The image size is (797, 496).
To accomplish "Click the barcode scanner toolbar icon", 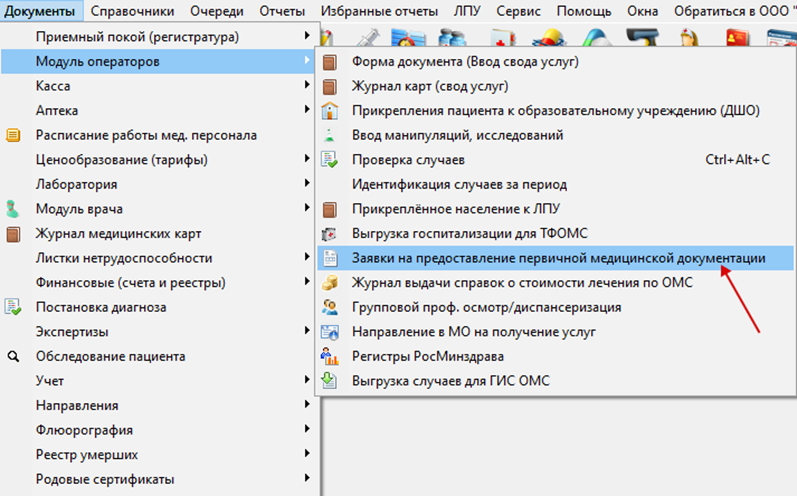I will pos(642,38).
